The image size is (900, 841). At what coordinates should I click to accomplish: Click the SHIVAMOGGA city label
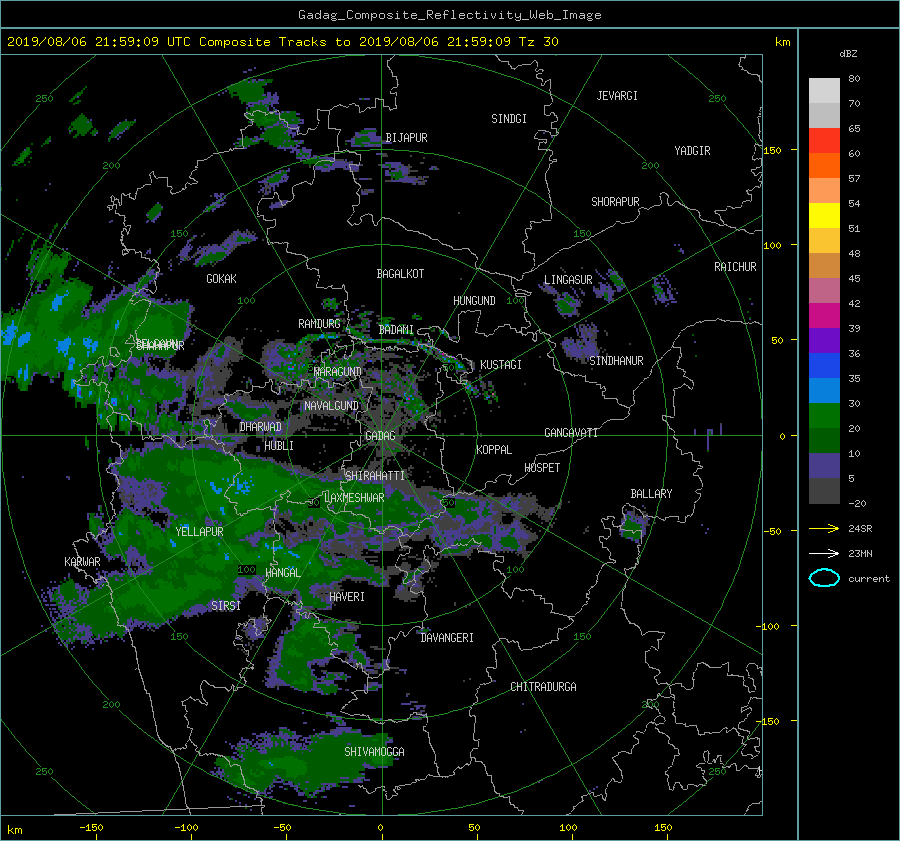[374, 751]
